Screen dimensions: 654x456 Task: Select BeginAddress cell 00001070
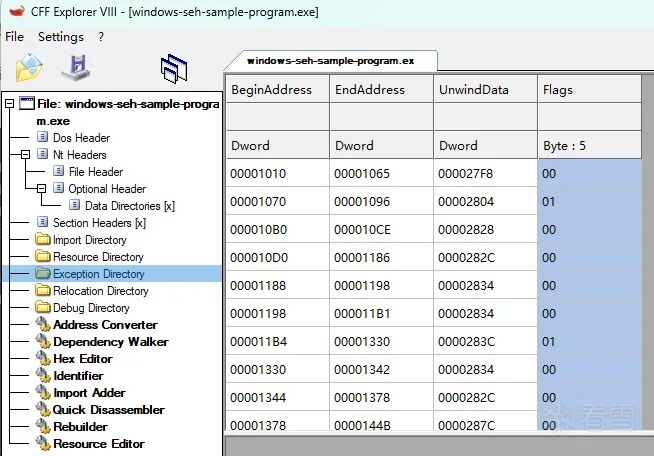pos(278,201)
